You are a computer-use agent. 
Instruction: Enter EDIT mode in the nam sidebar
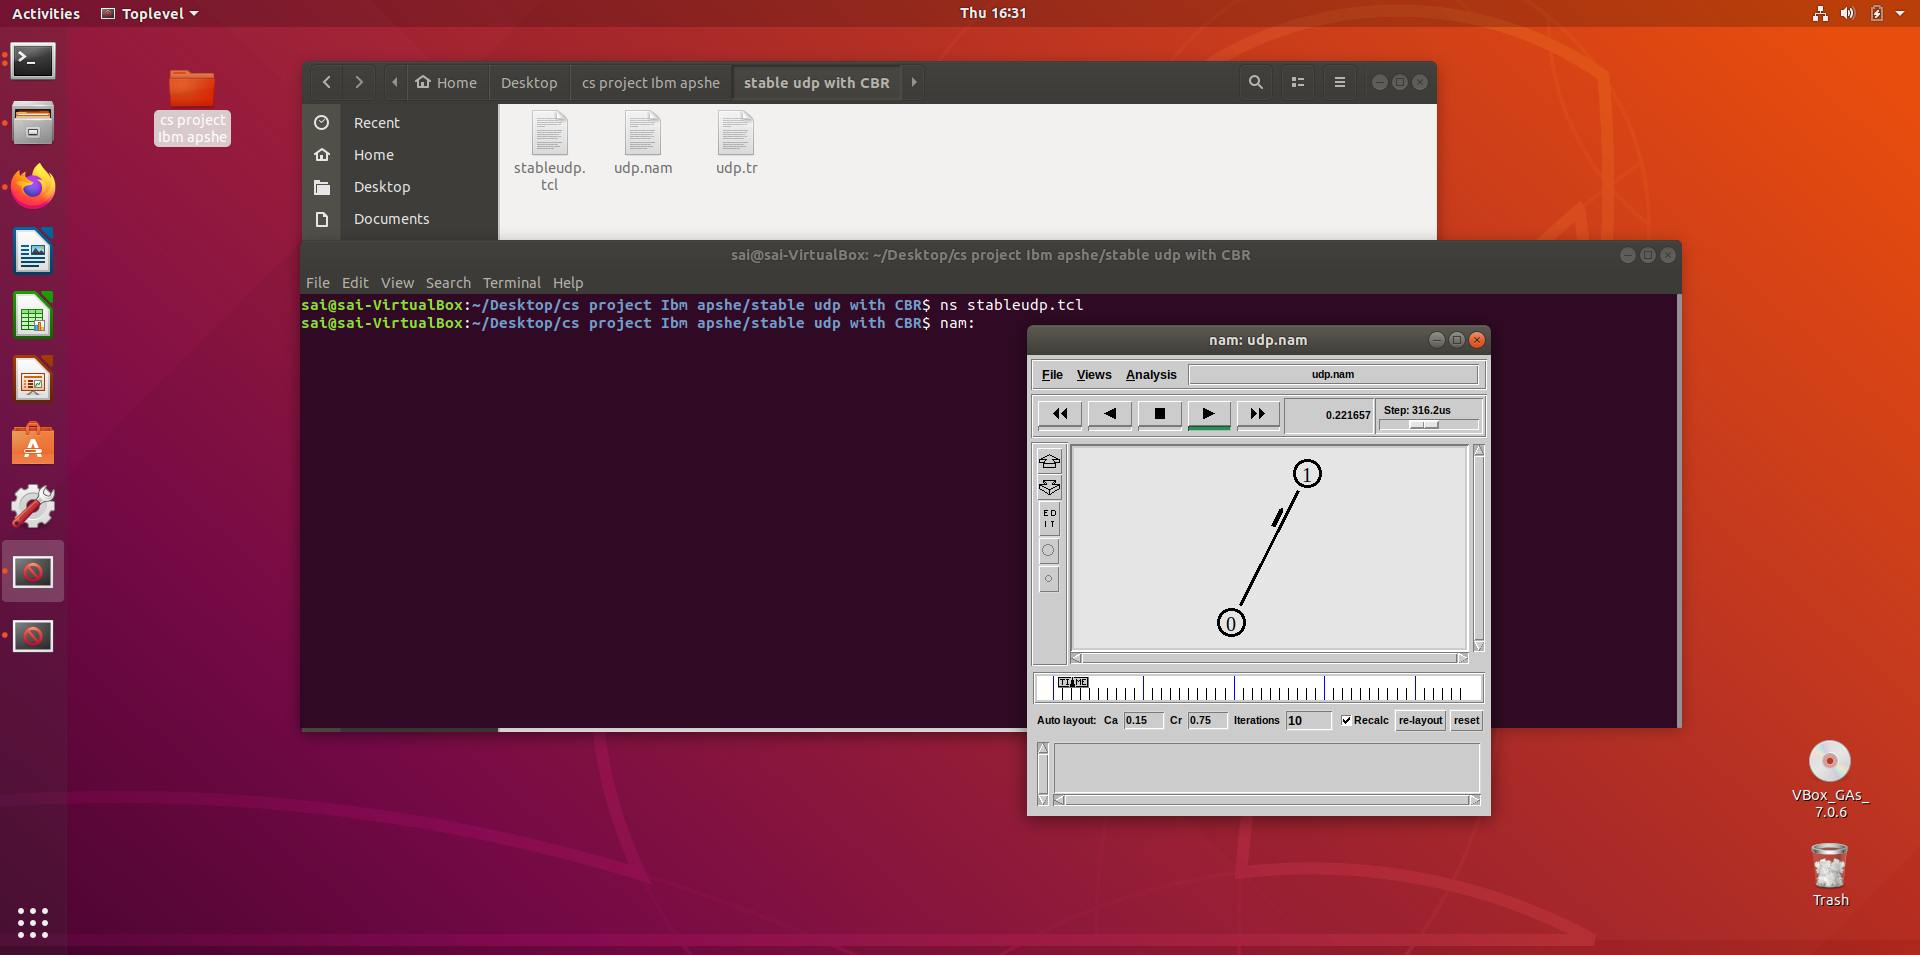(1049, 518)
